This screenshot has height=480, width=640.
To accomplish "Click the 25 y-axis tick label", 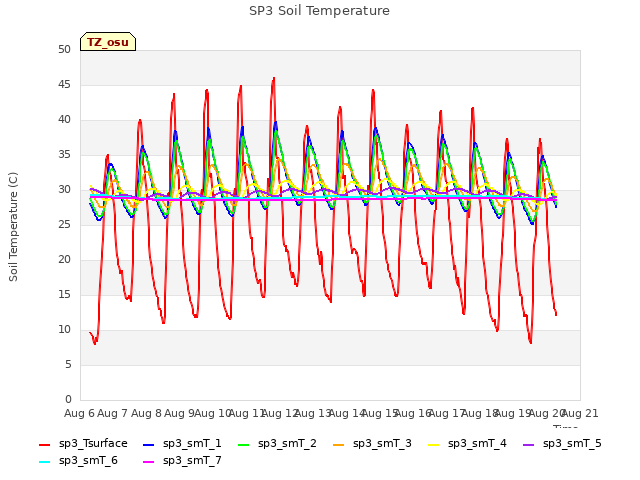I will coord(64,224).
